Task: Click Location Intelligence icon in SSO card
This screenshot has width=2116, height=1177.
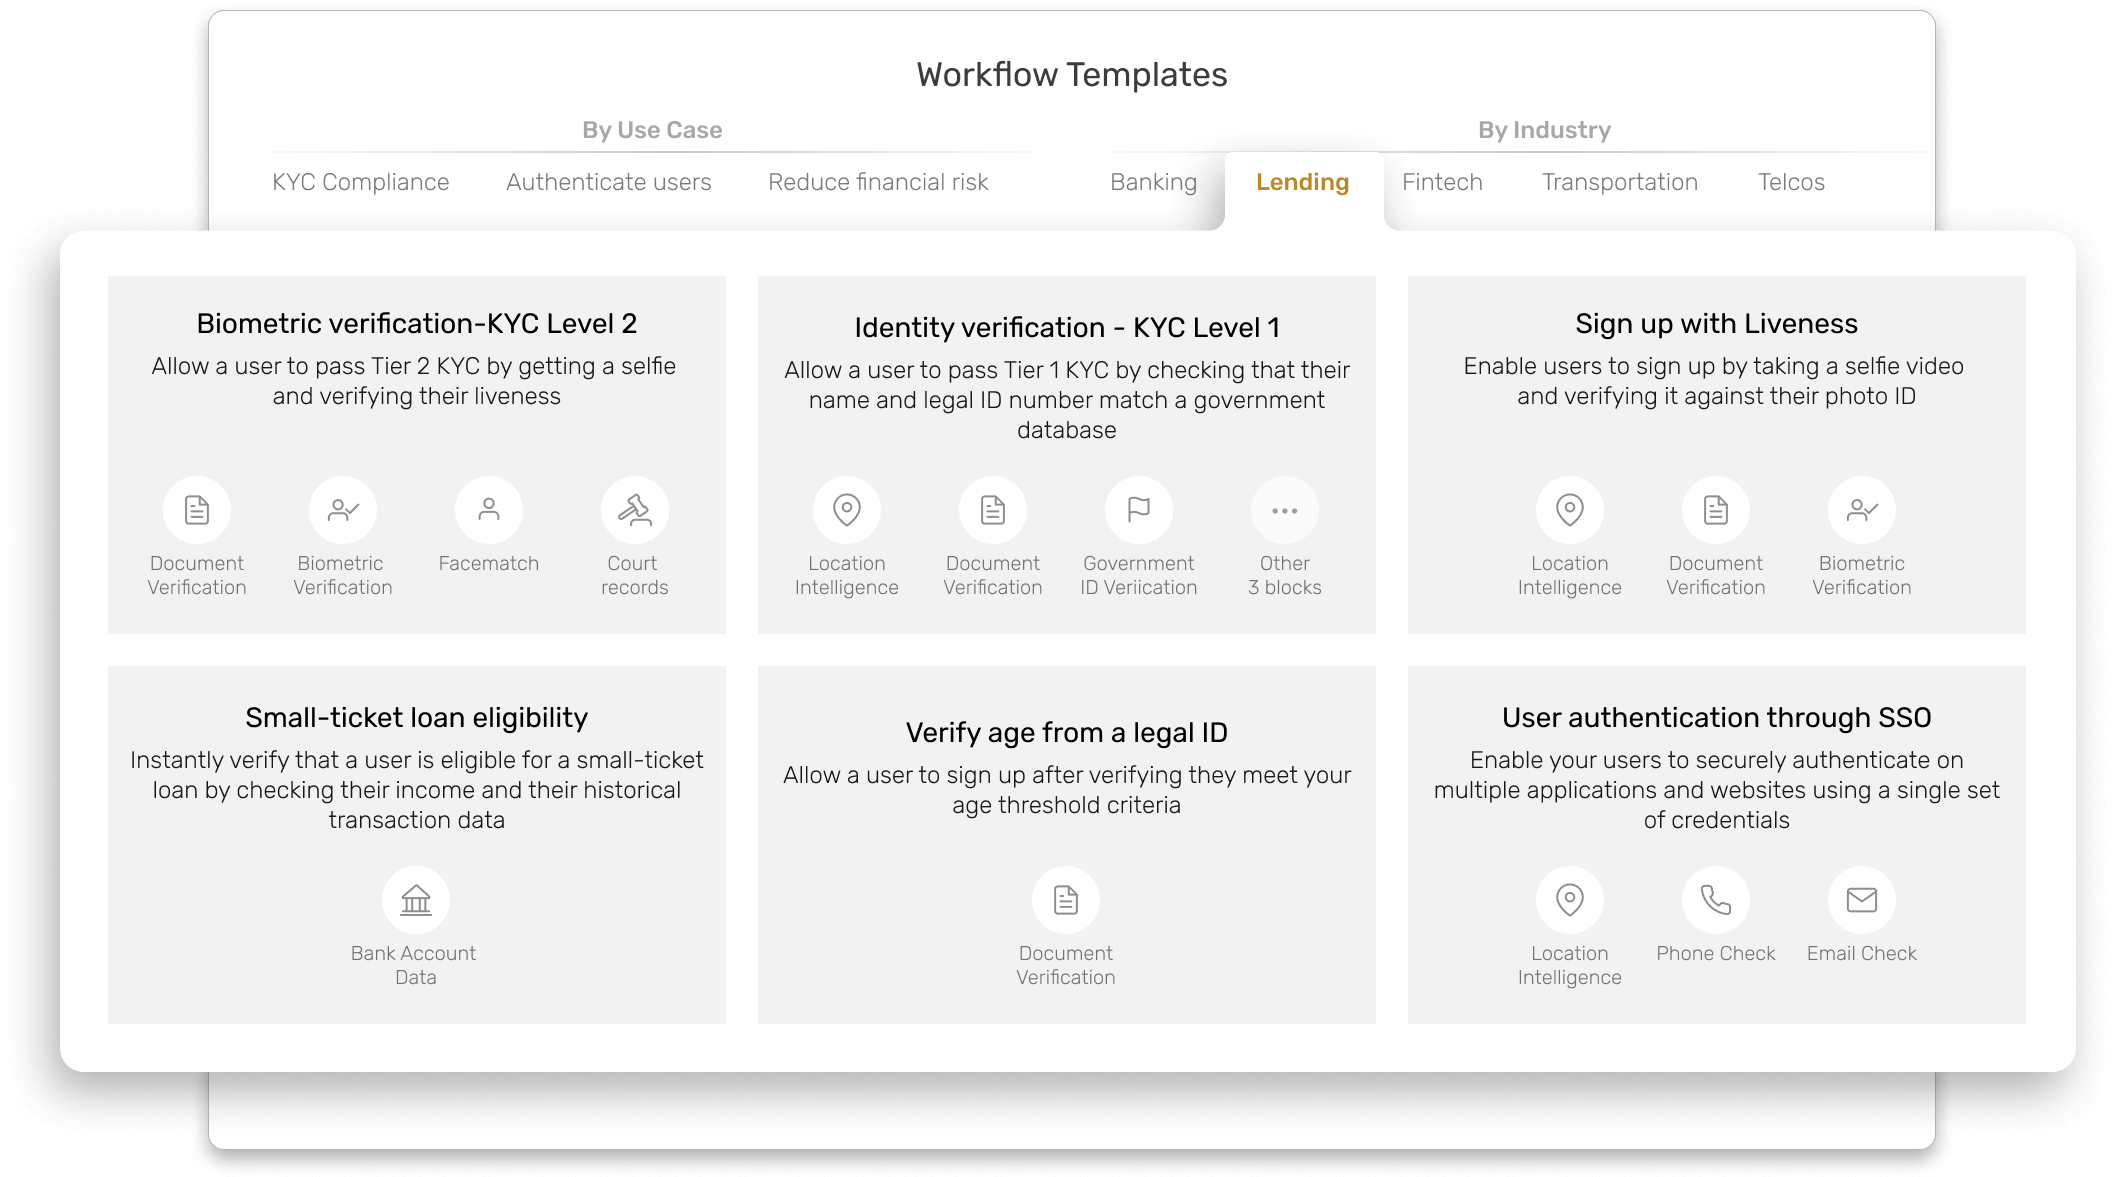Action: point(1570,900)
